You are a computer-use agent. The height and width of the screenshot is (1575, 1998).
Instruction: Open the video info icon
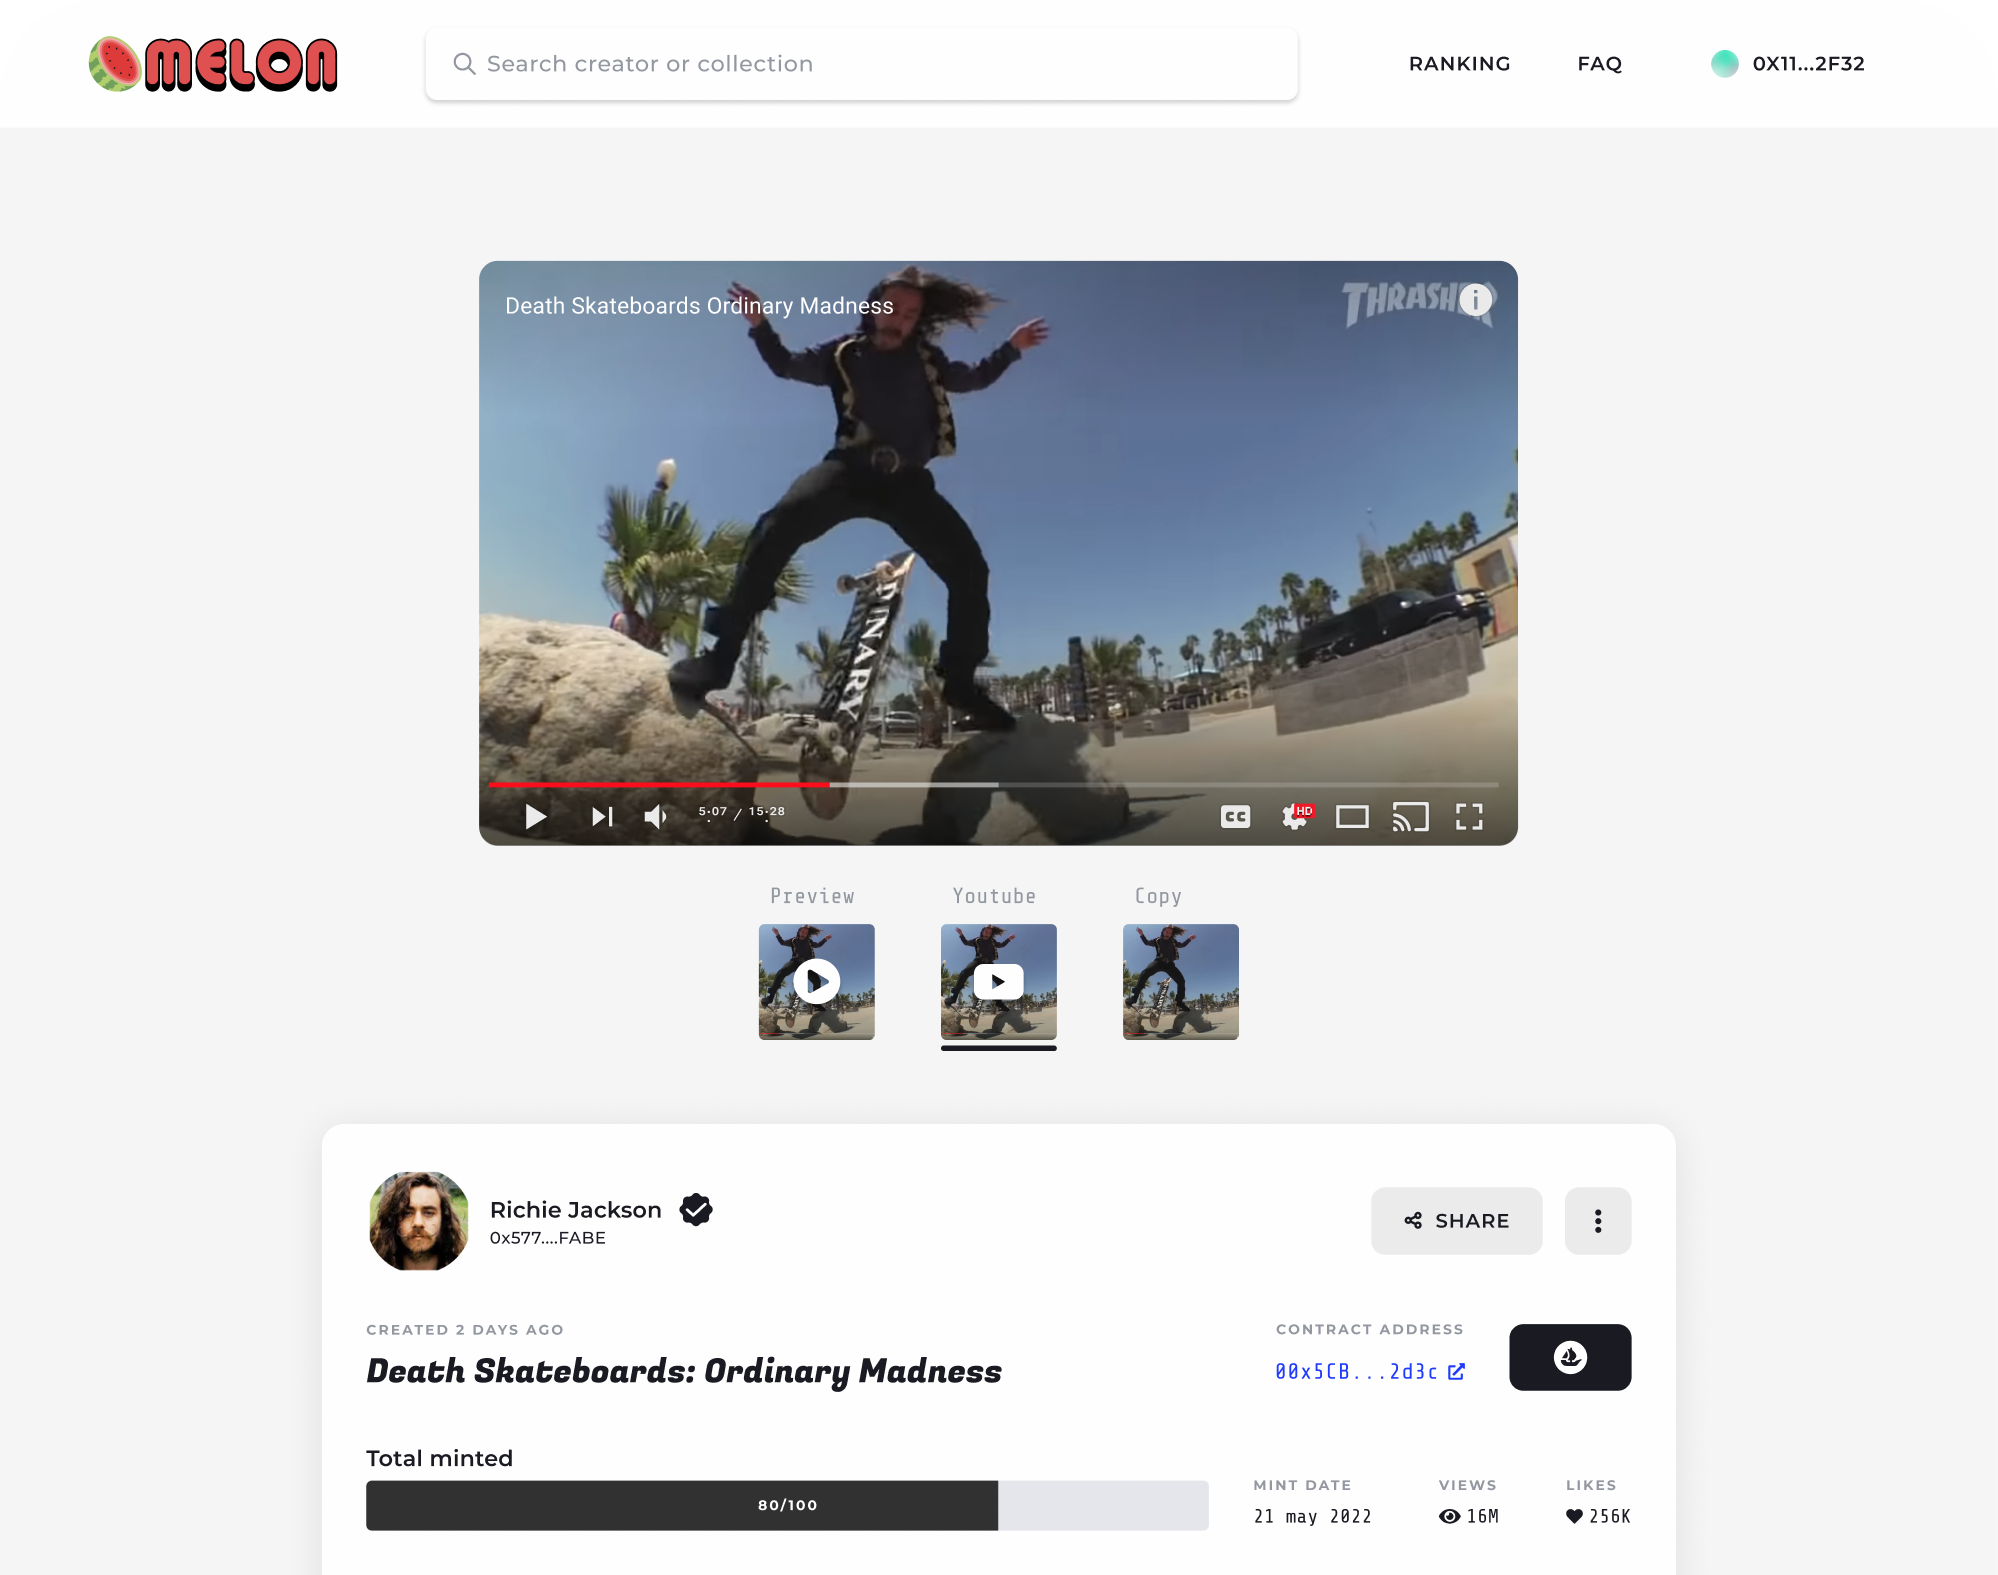1475,300
